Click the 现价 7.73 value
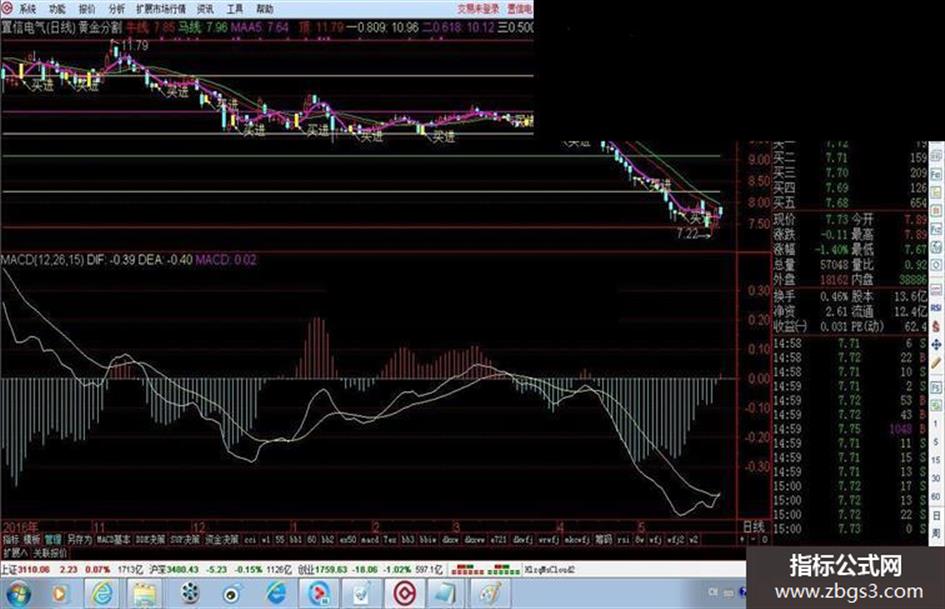Image resolution: width=945 pixels, height=609 pixels. (x=837, y=219)
